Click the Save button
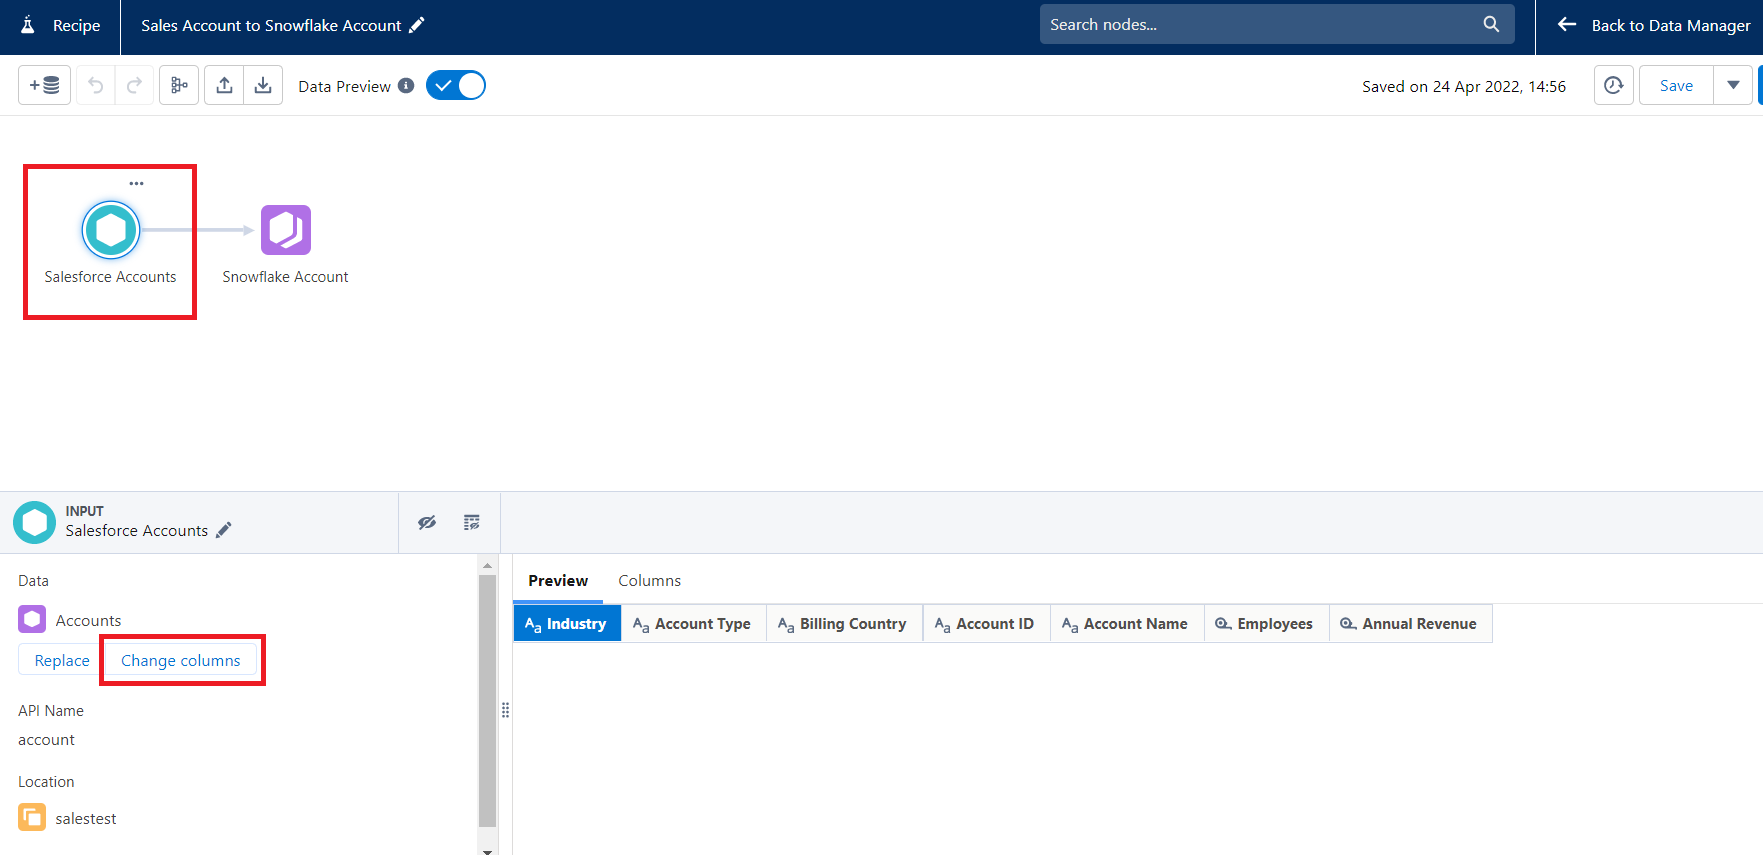The image size is (1763, 855). (x=1676, y=86)
